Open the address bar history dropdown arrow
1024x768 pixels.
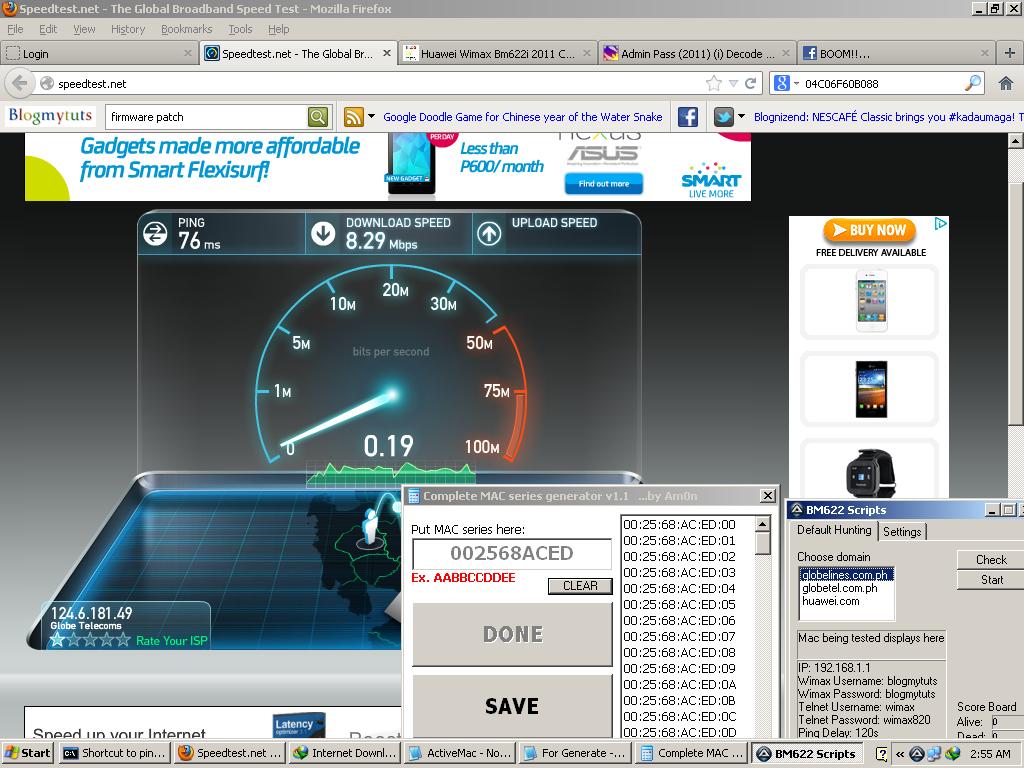(x=733, y=84)
